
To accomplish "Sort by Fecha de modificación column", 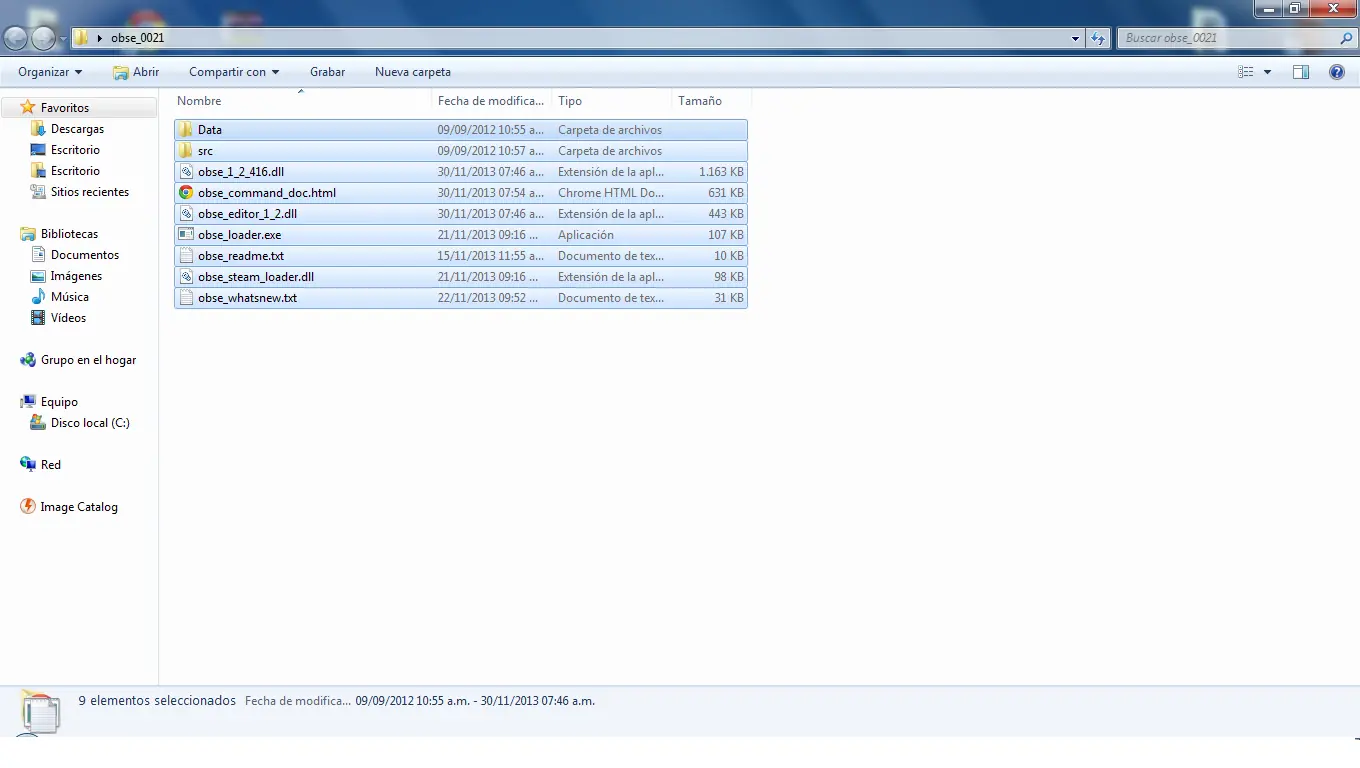I will (x=492, y=101).
